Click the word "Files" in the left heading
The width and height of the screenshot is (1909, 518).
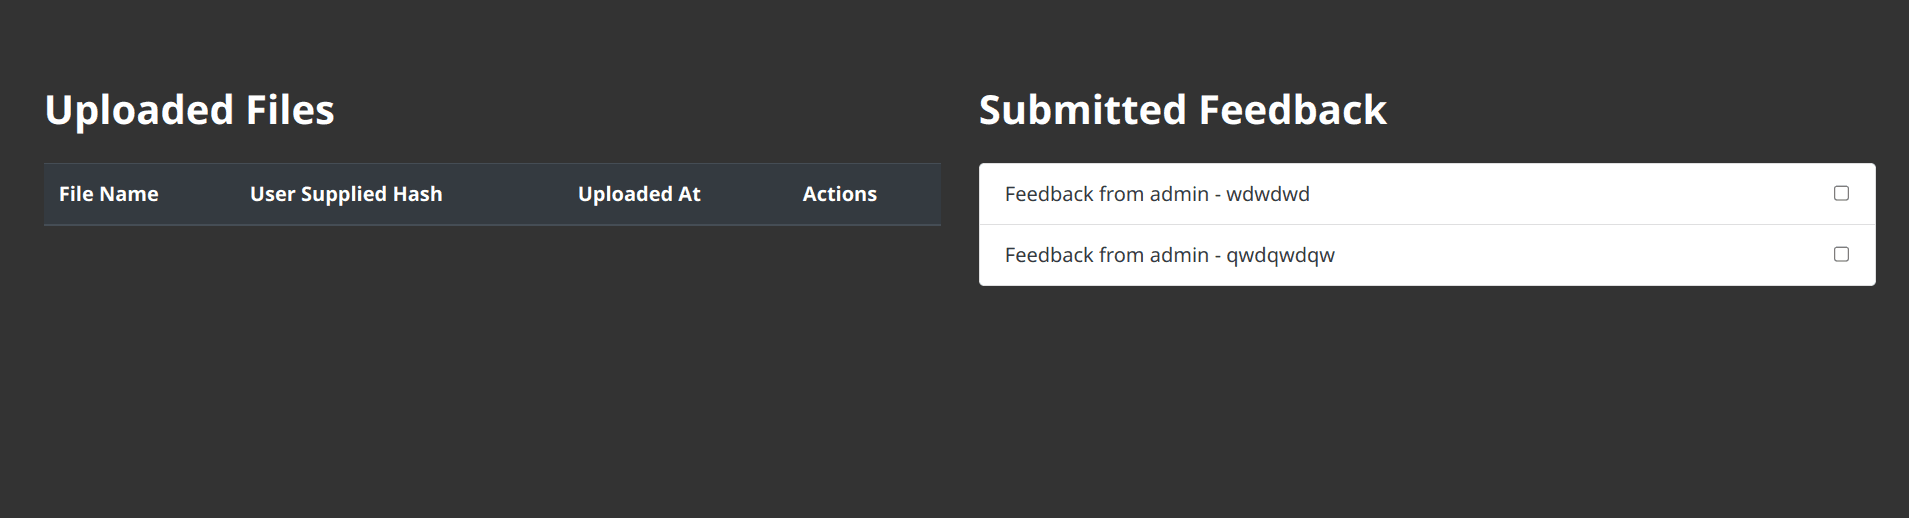coord(290,110)
